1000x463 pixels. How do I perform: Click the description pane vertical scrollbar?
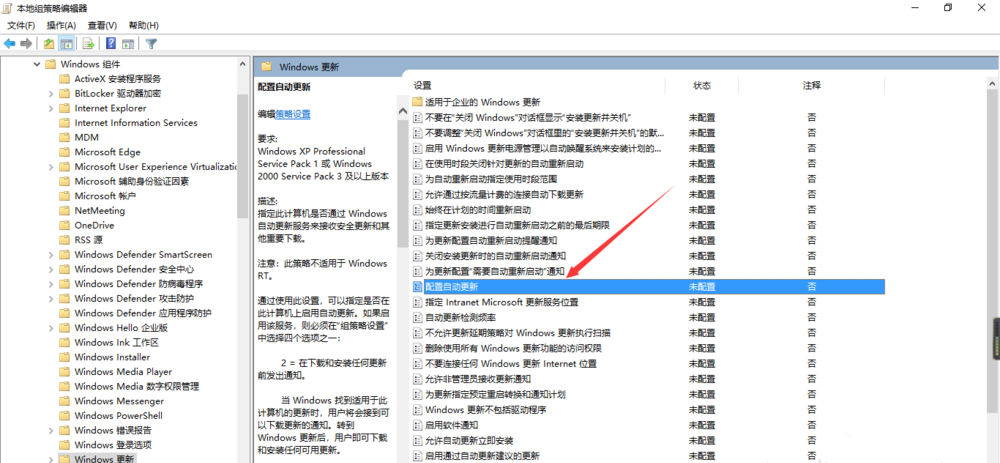click(402, 281)
